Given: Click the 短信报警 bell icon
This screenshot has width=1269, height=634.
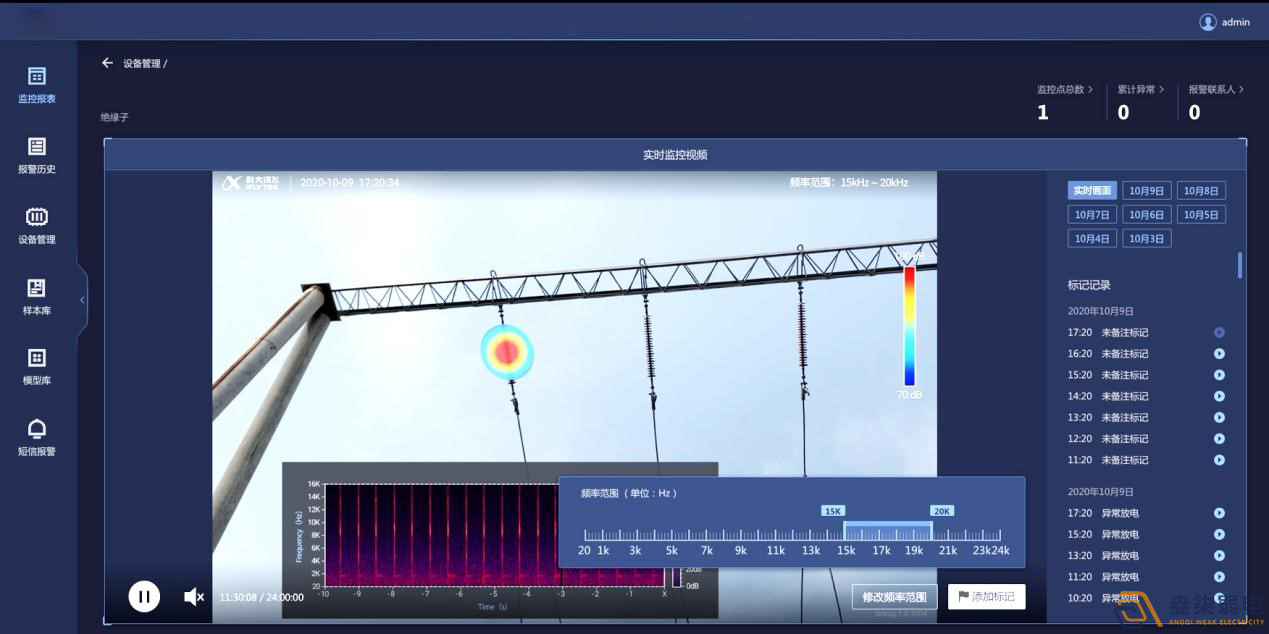Looking at the screenshot, I should pos(37,430).
